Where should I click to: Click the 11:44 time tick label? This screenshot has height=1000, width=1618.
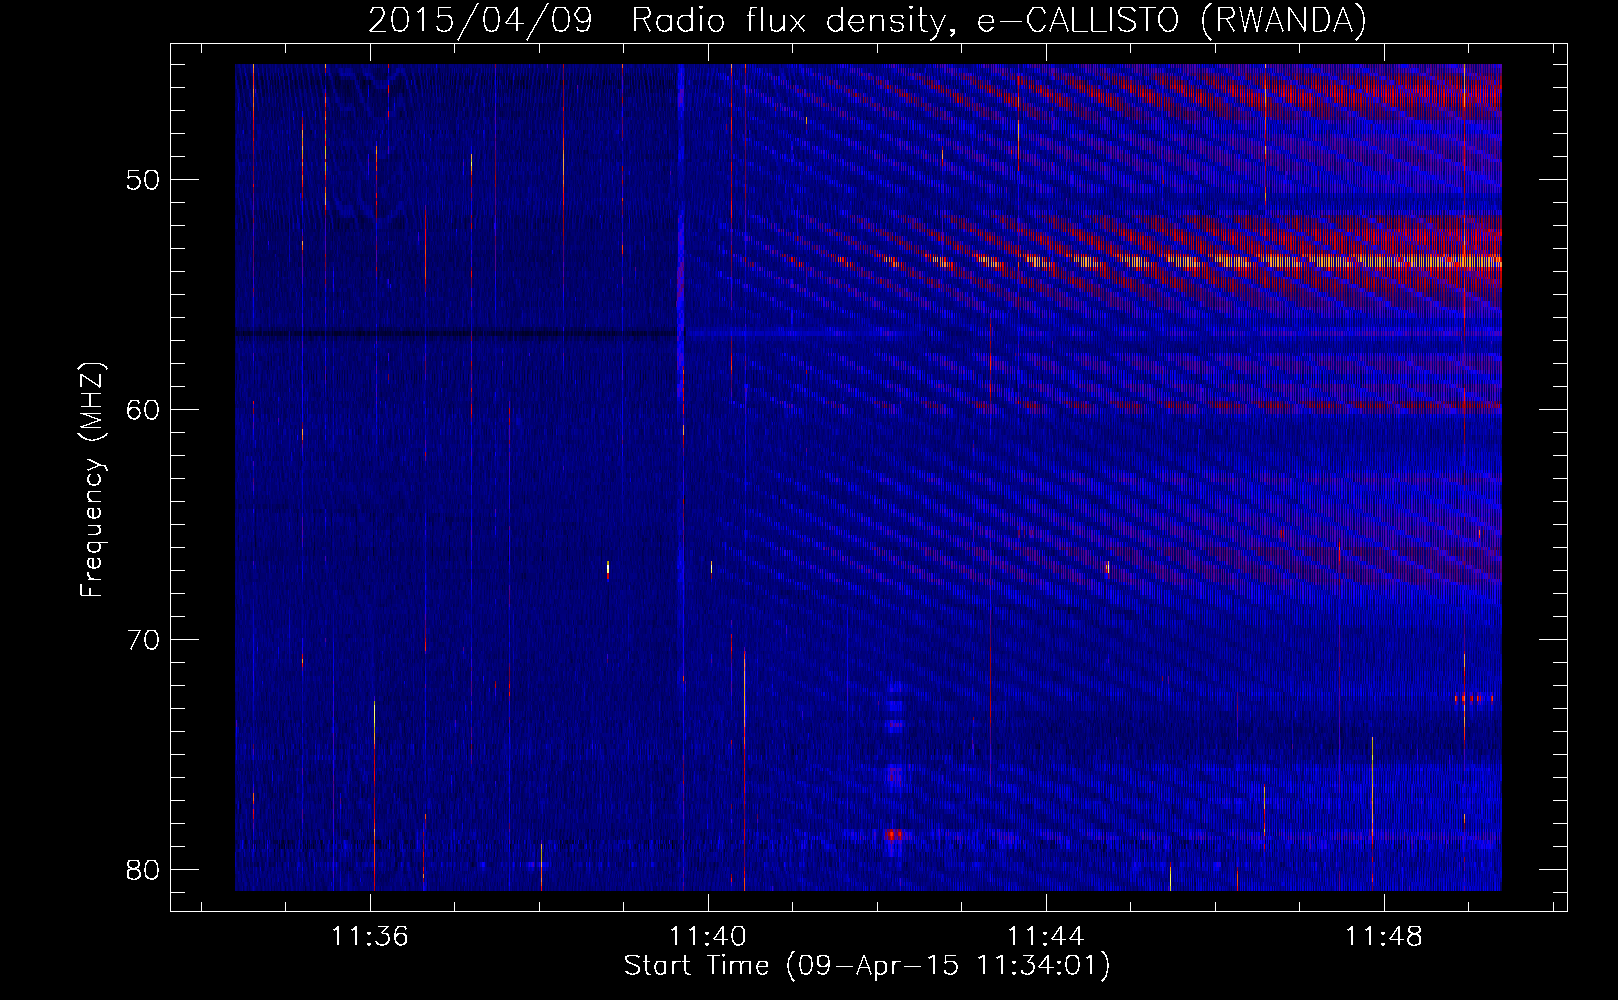coord(1046,937)
